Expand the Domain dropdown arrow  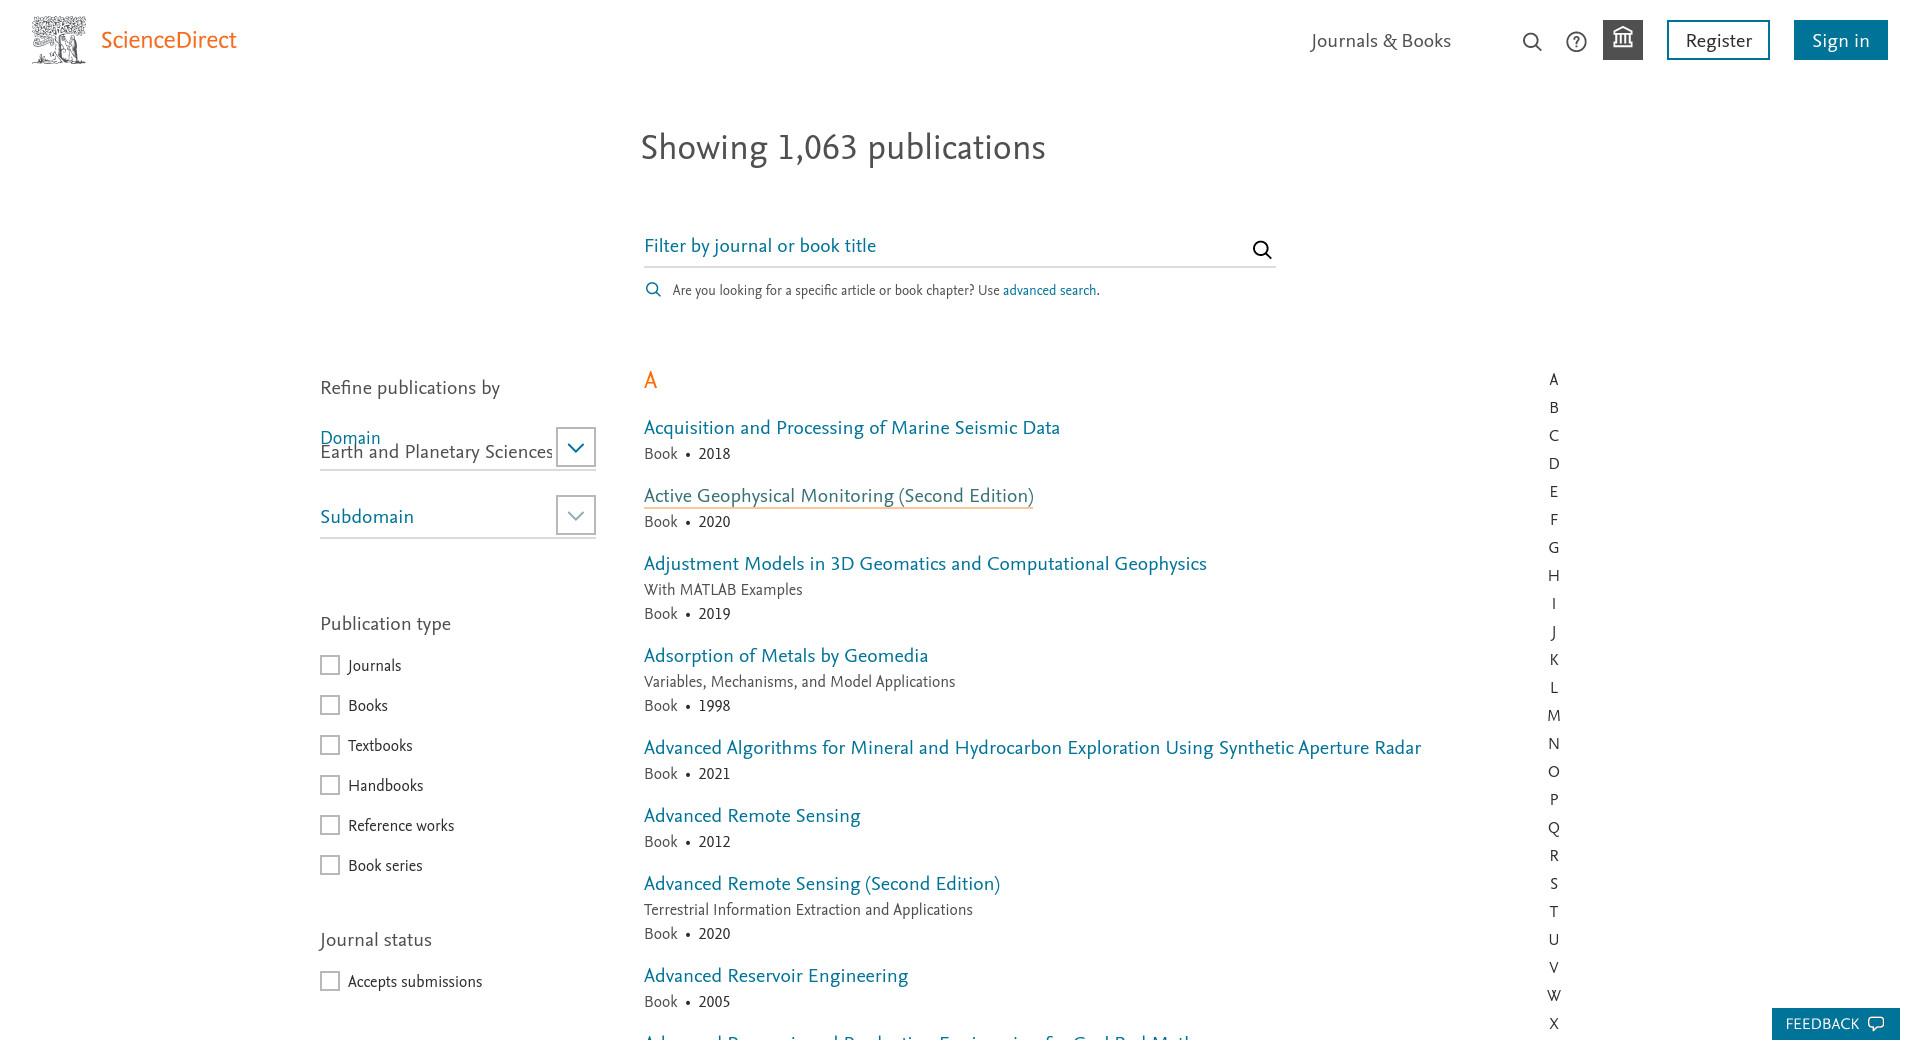point(575,448)
